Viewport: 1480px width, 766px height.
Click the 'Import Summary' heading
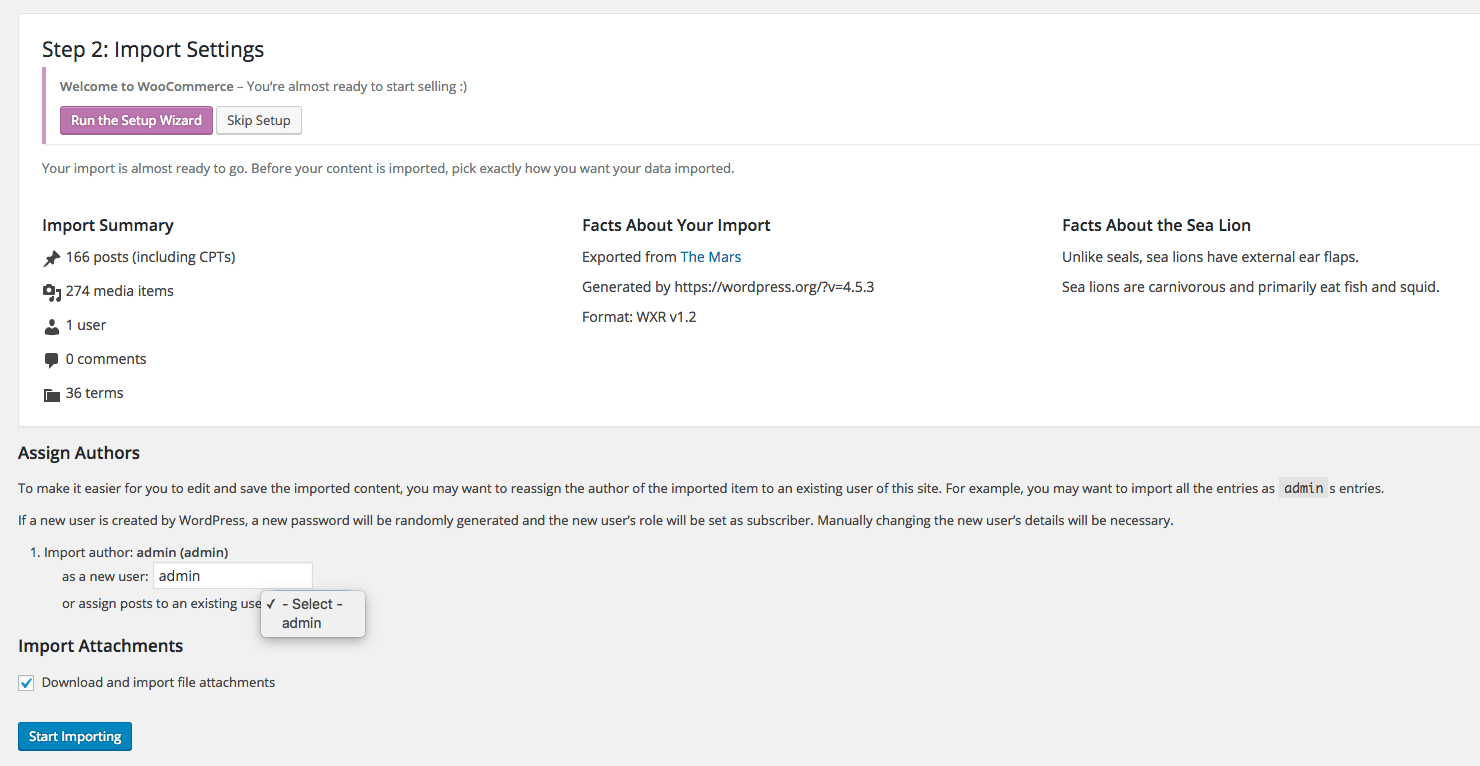tap(108, 225)
